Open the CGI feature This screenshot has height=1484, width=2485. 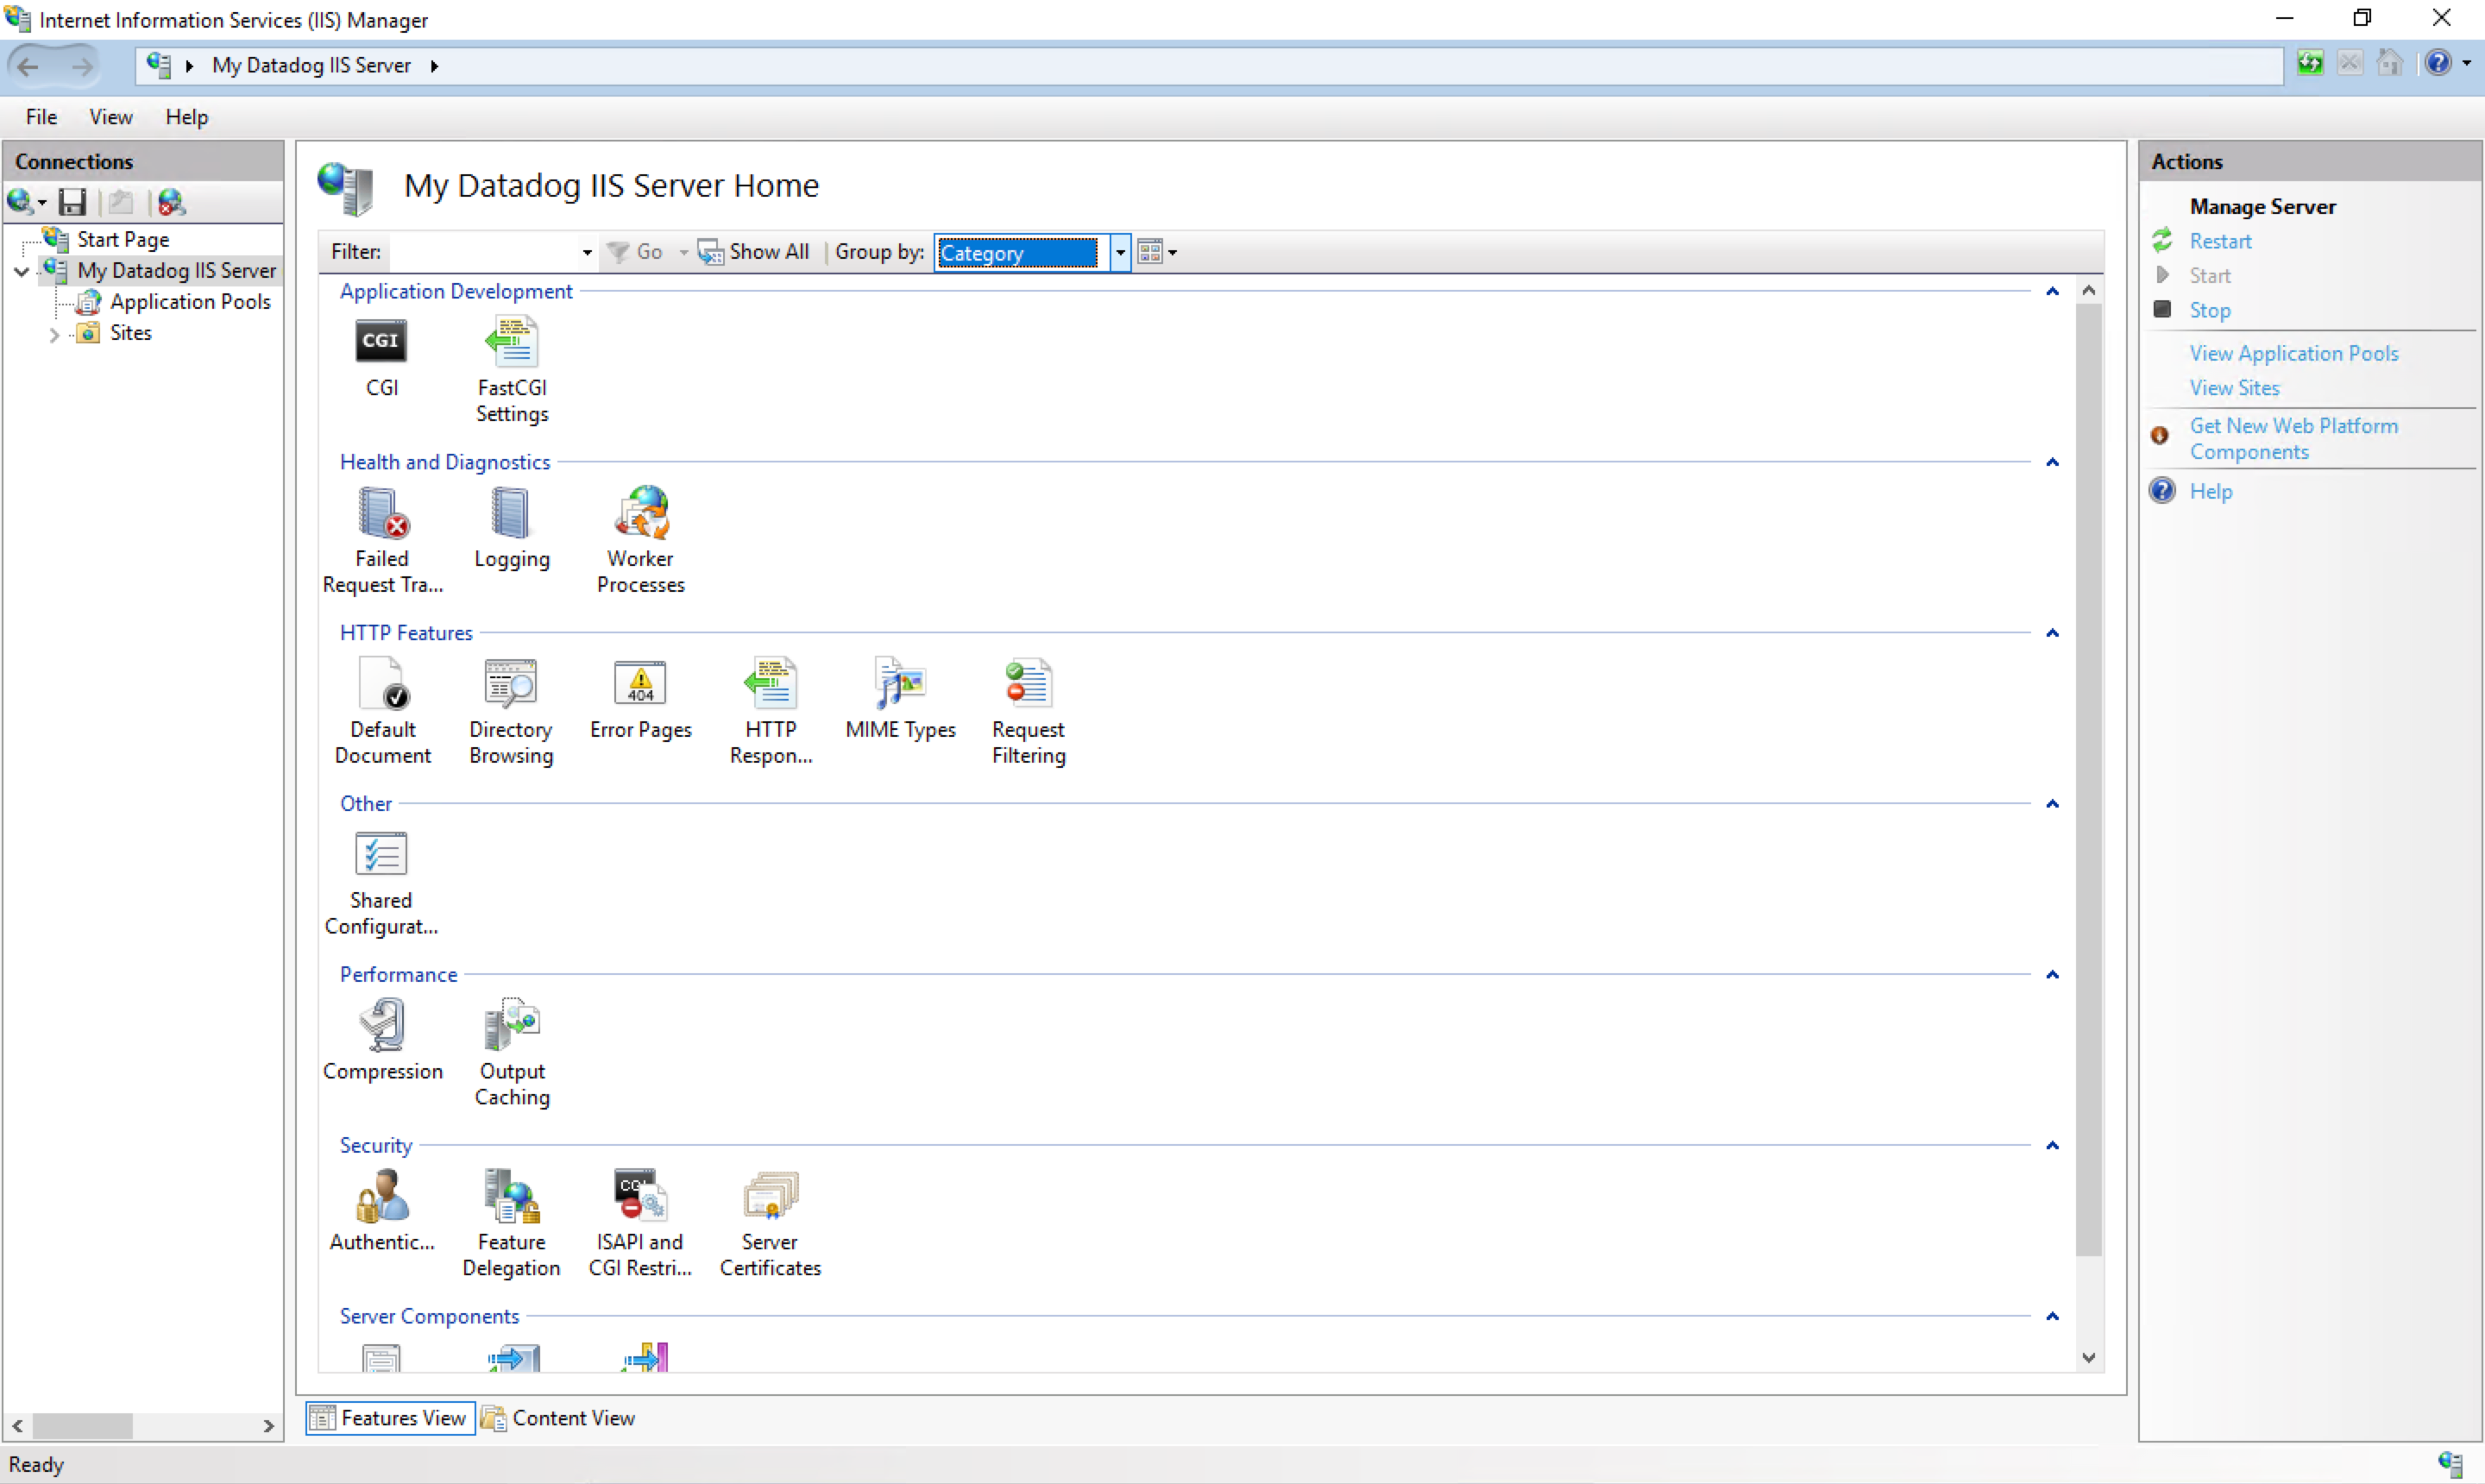(x=381, y=341)
